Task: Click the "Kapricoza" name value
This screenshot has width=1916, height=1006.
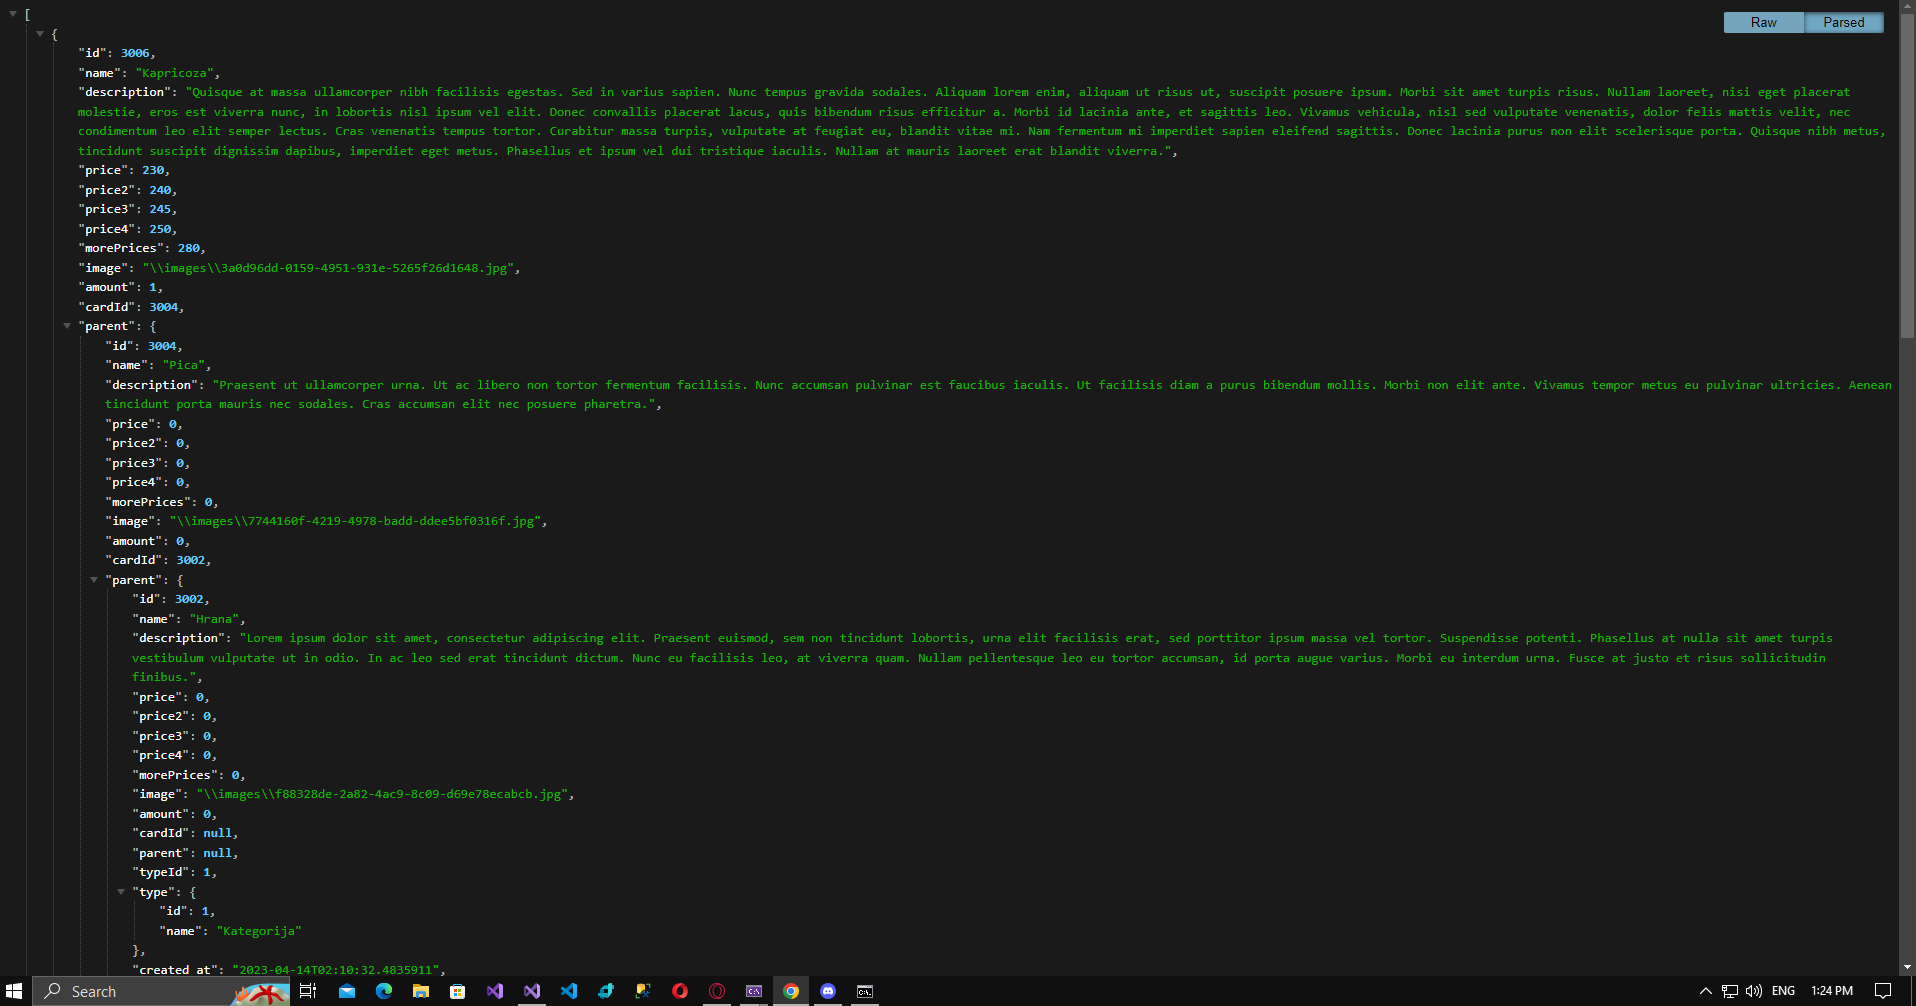Action: (174, 73)
